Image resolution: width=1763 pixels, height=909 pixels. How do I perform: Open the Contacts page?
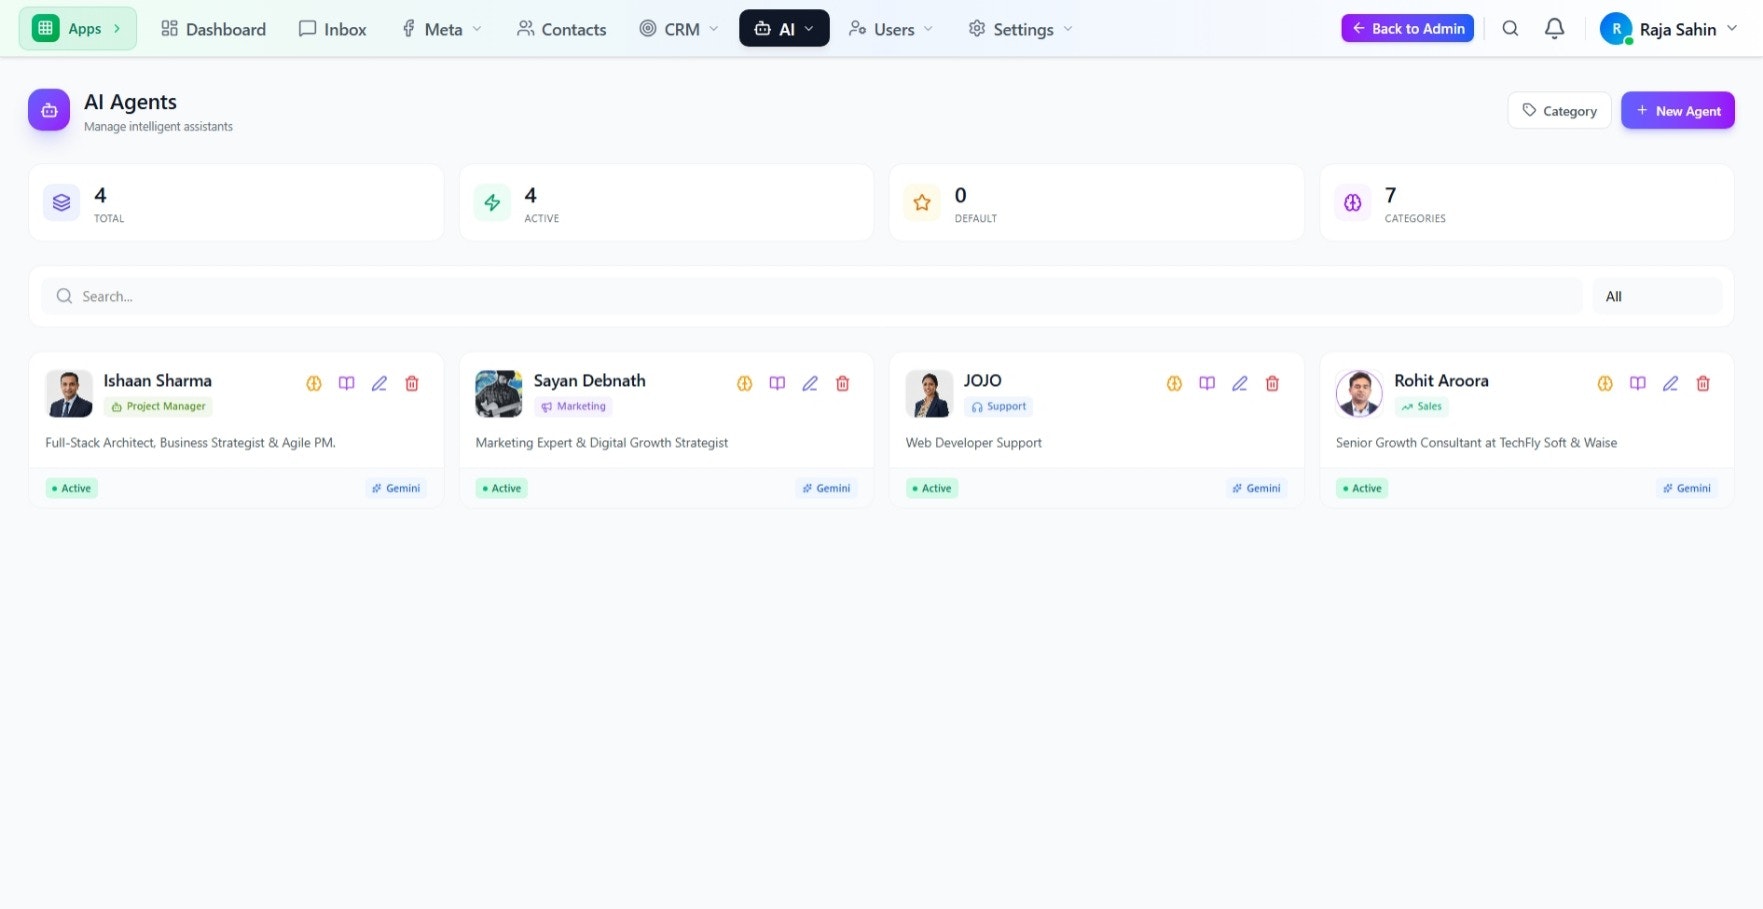(562, 29)
